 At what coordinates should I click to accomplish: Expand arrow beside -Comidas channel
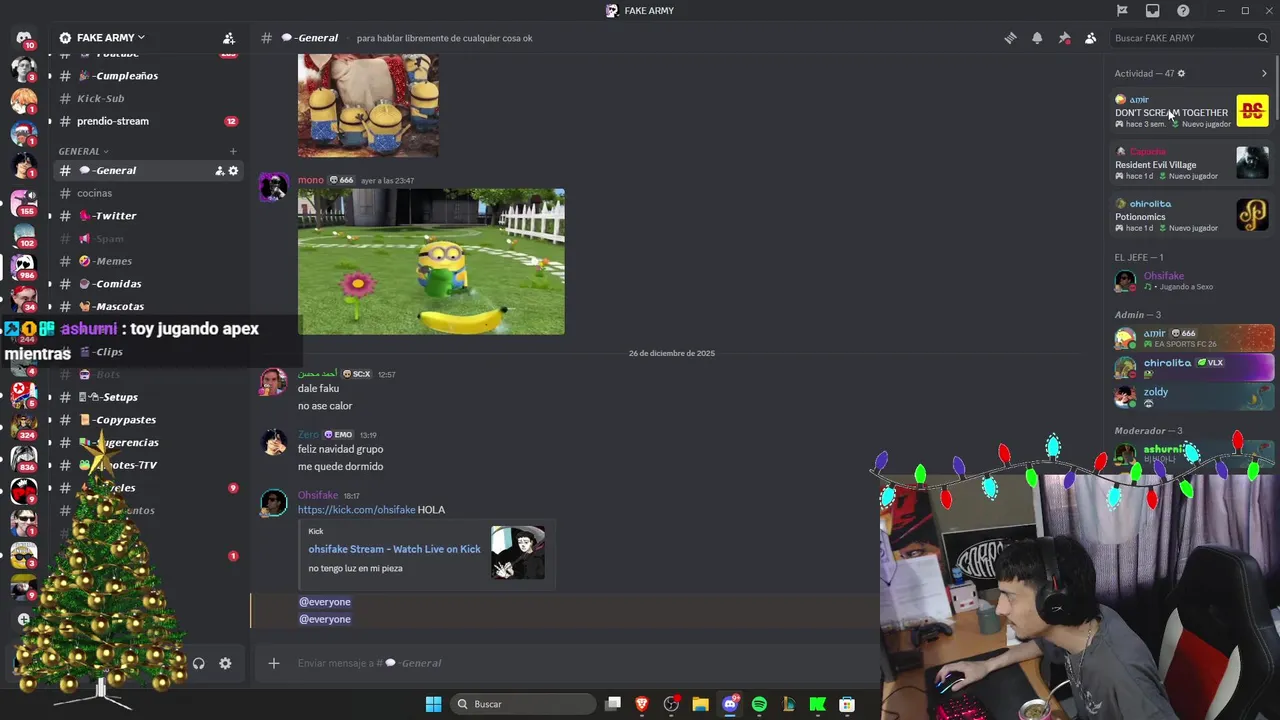coord(50,284)
